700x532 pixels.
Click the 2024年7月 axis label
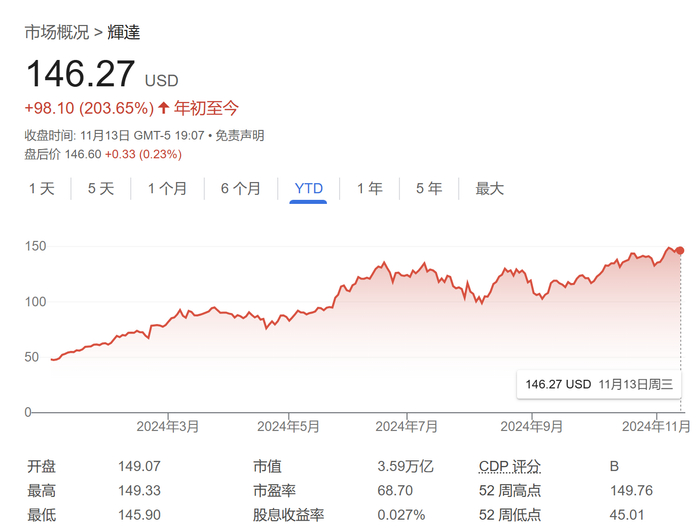407,427
